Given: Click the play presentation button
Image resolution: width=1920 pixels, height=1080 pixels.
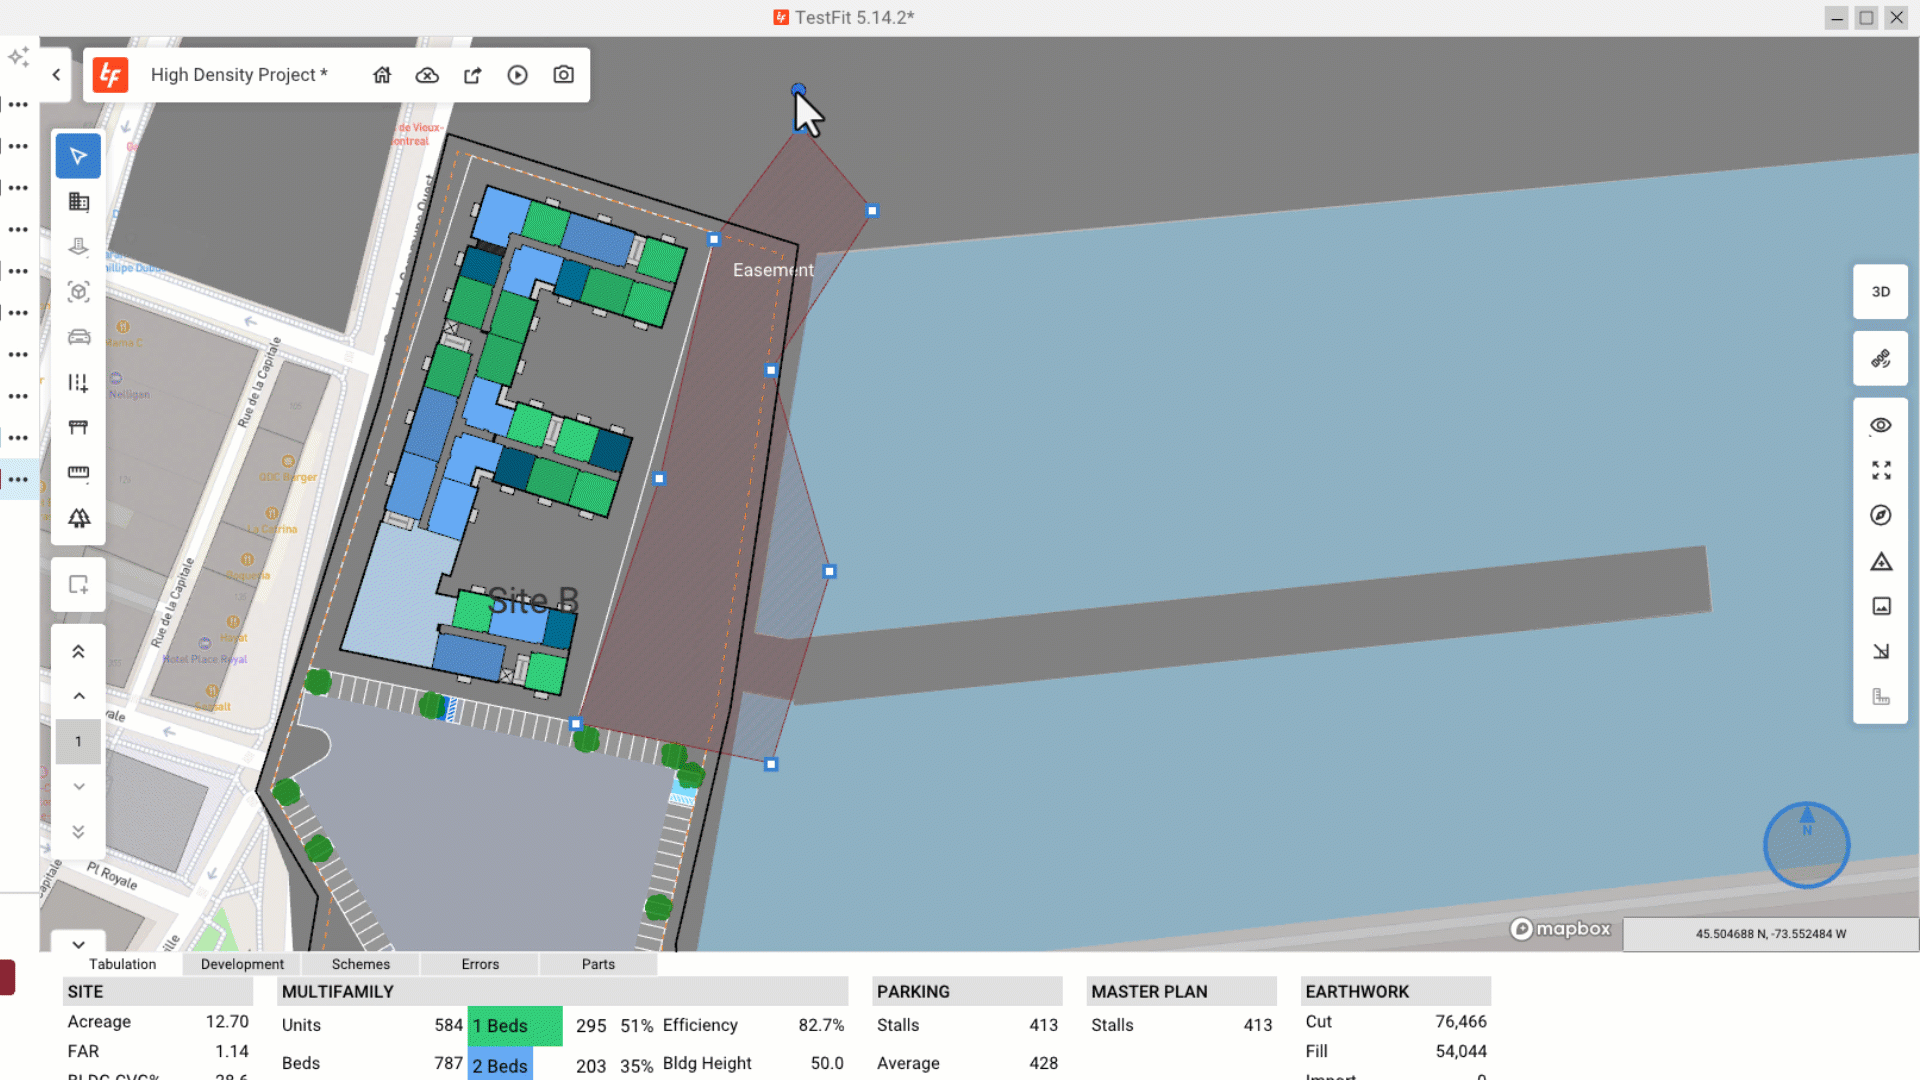Looking at the screenshot, I should [517, 75].
